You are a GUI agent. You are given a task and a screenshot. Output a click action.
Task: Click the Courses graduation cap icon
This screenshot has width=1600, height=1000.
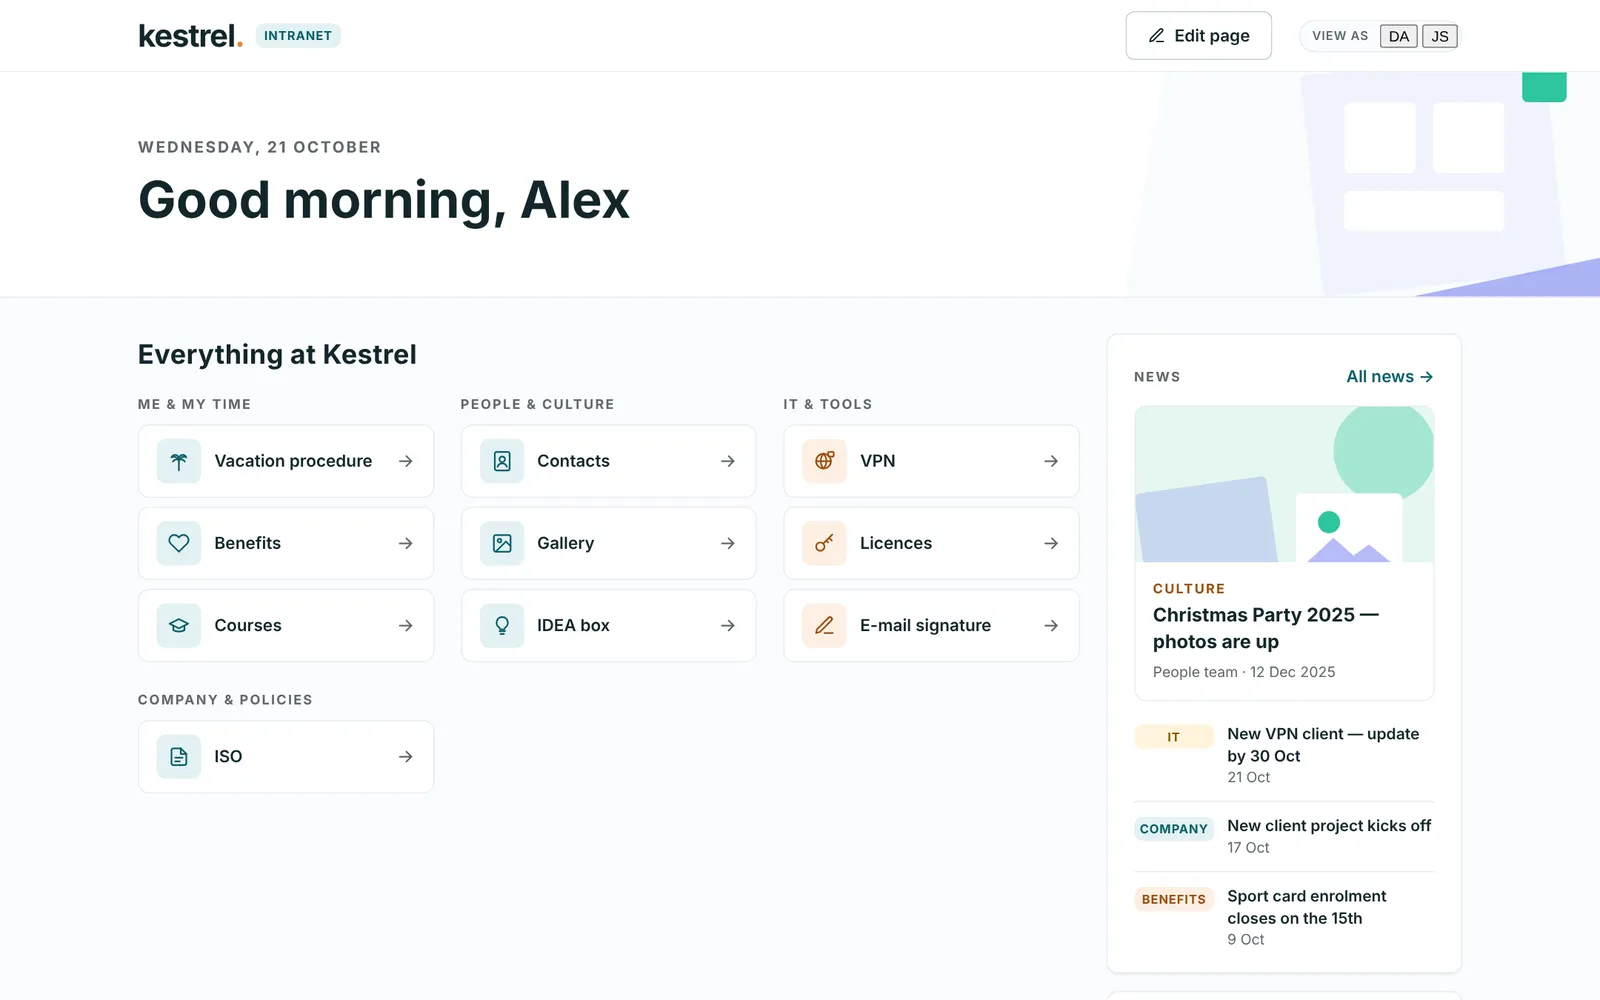click(179, 625)
